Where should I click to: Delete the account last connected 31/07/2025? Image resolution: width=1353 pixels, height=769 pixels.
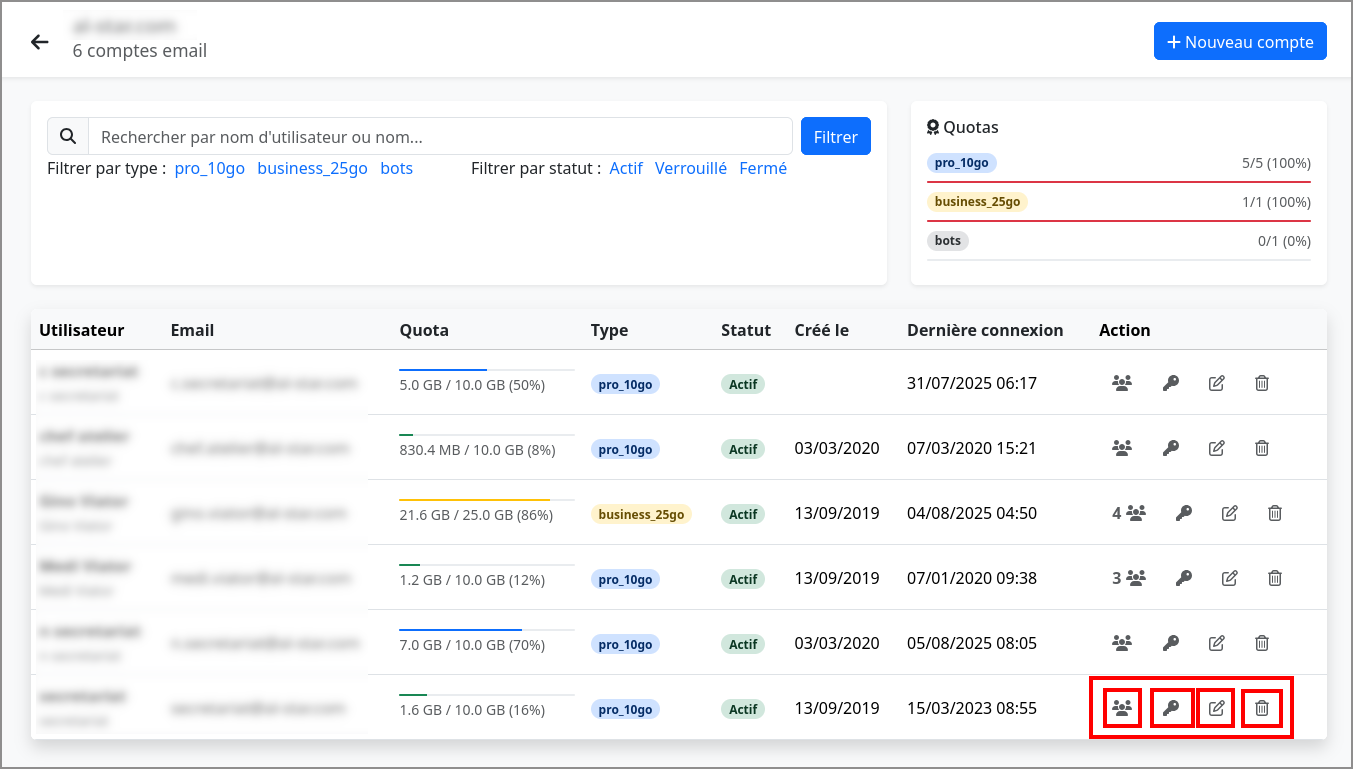pyautogui.click(x=1262, y=383)
